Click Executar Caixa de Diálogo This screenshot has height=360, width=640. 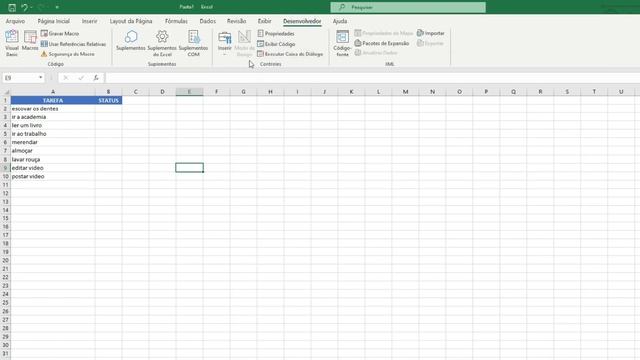click(290, 54)
